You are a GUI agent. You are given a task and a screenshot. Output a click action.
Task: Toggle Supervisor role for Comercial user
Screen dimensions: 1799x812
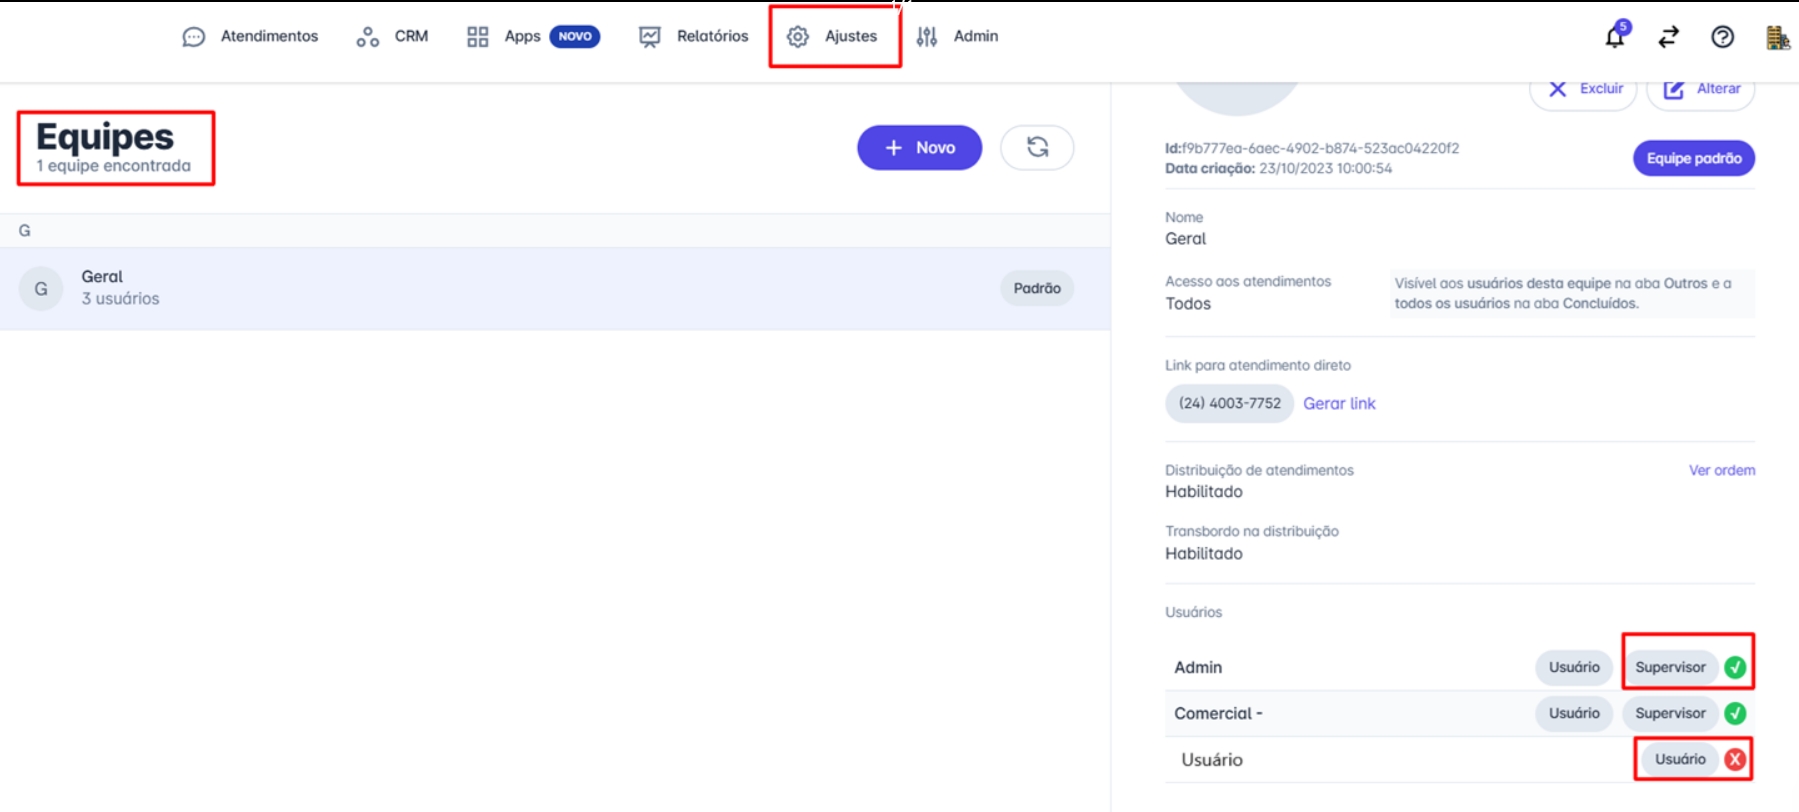1670,713
